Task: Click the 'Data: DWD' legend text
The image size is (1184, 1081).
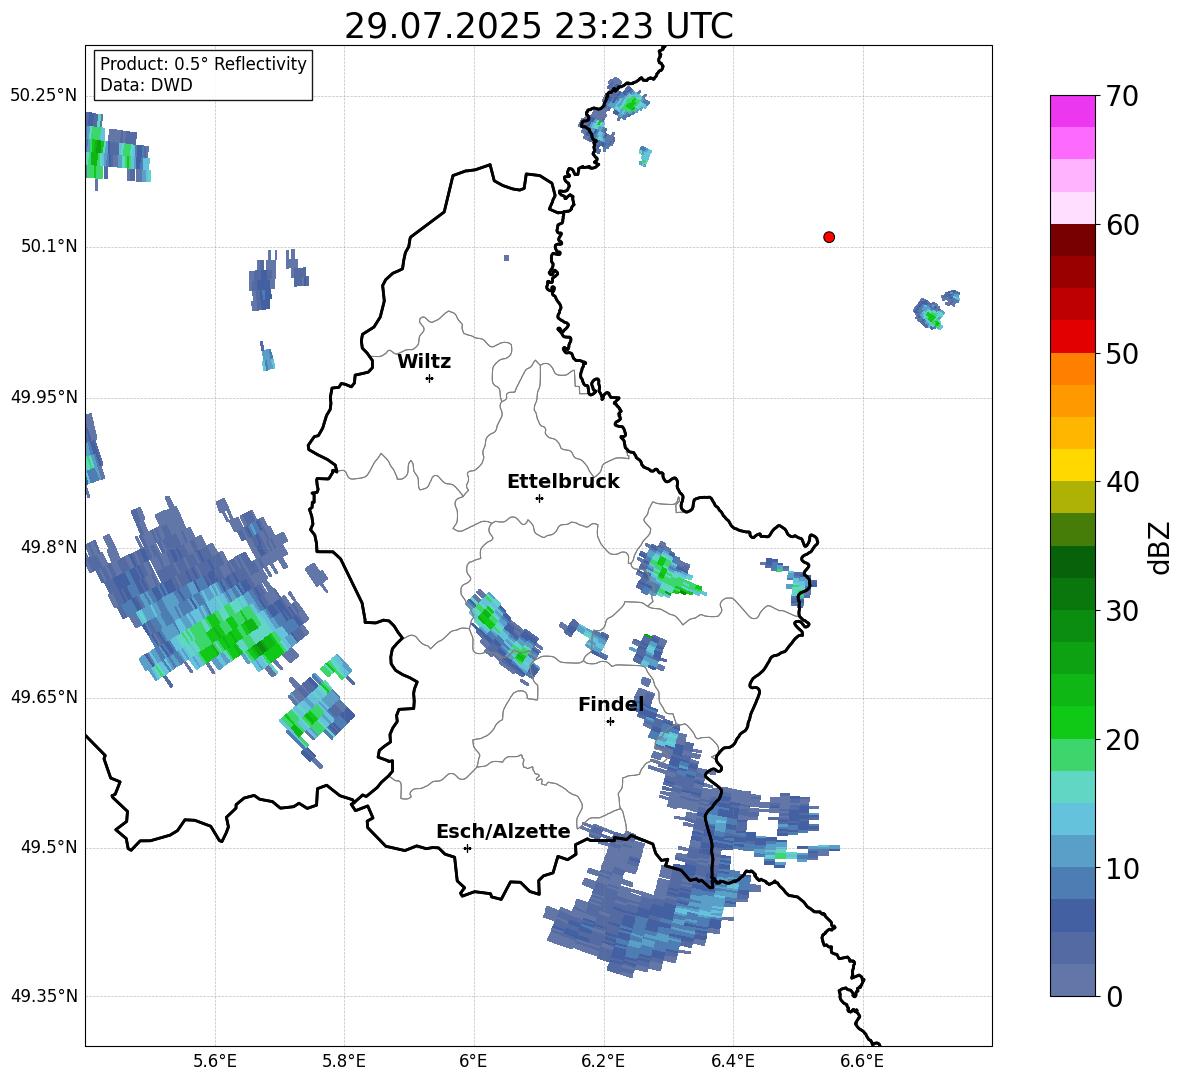Action: coord(146,85)
